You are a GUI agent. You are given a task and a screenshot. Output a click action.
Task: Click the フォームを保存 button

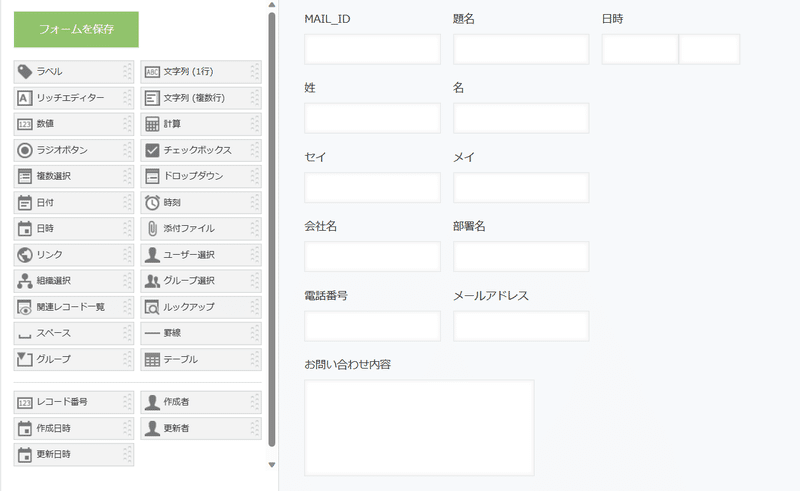coord(76,29)
